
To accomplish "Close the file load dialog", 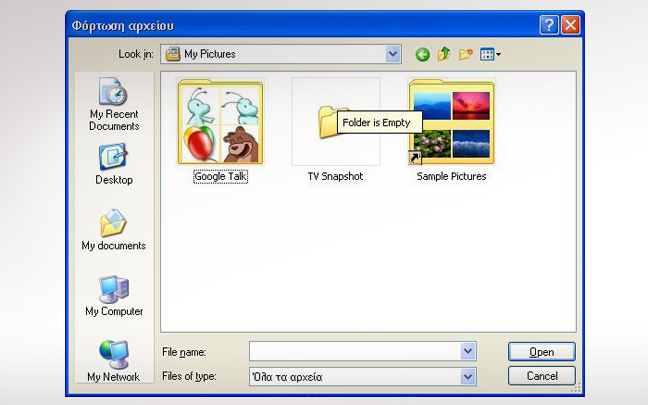I will (x=570, y=25).
